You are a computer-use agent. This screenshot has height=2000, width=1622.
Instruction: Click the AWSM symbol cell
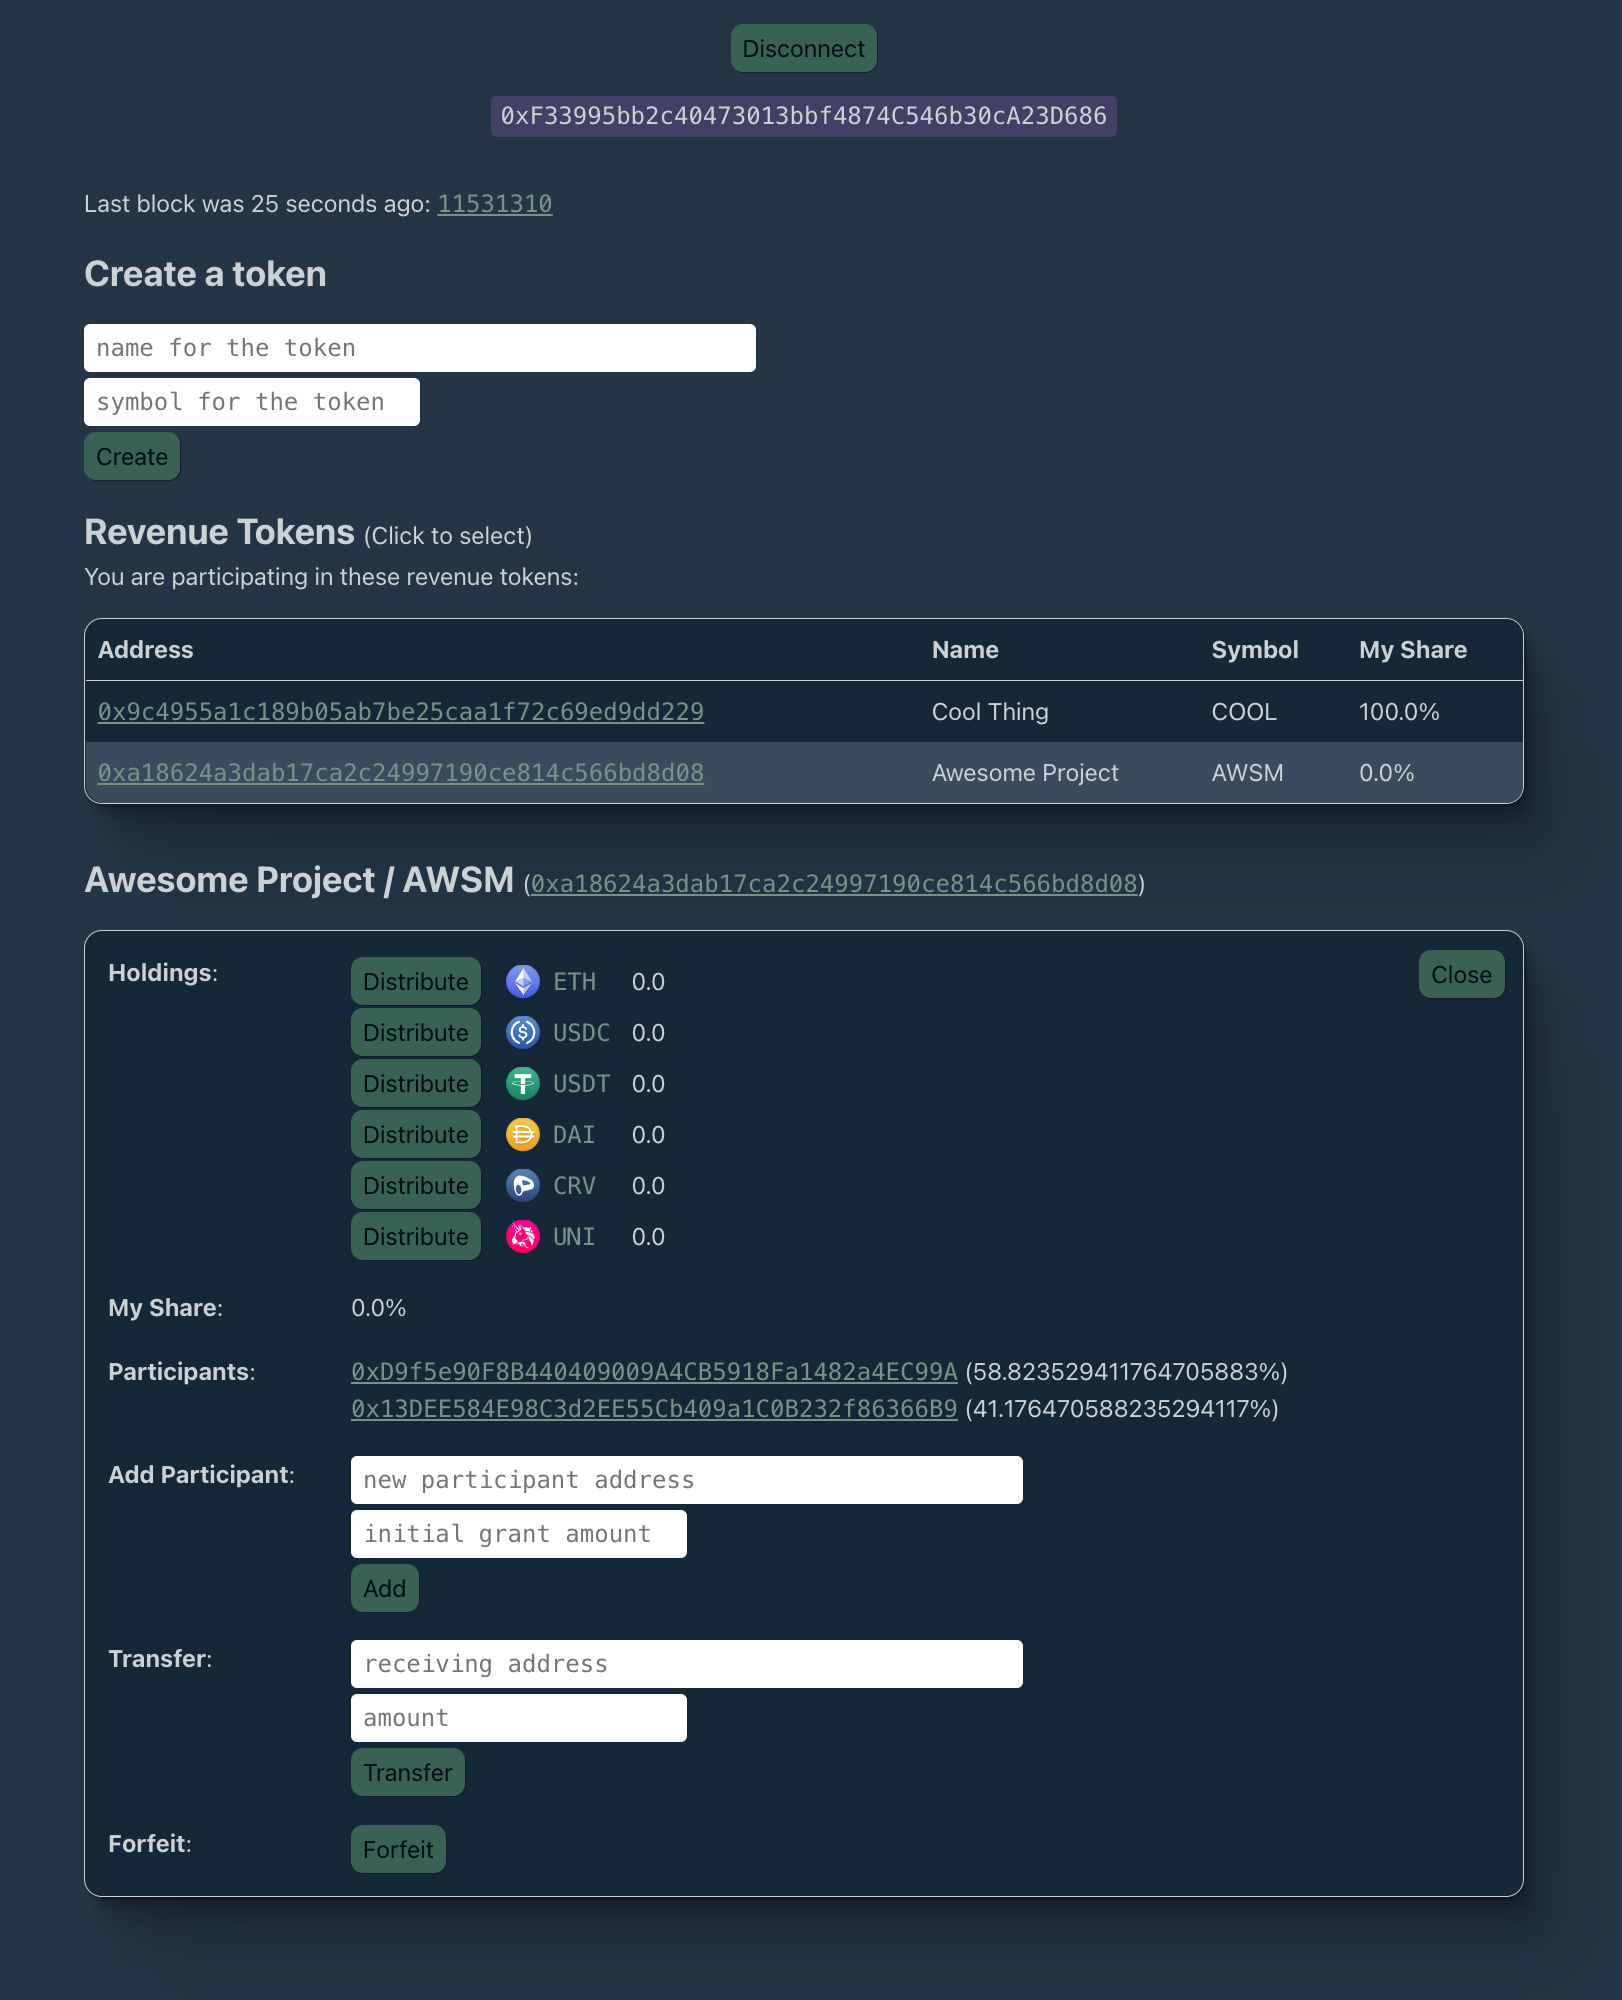(1247, 773)
